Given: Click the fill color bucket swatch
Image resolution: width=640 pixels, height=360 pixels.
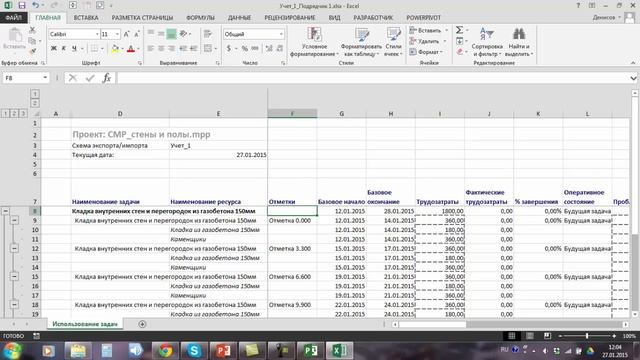Looking at the screenshot, I should tap(115, 49).
